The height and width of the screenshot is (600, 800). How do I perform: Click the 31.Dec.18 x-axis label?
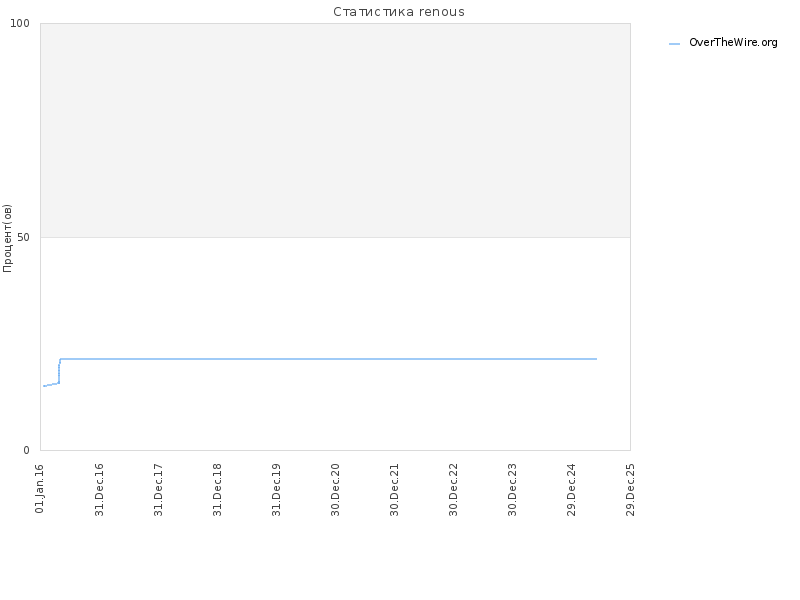pyautogui.click(x=217, y=490)
